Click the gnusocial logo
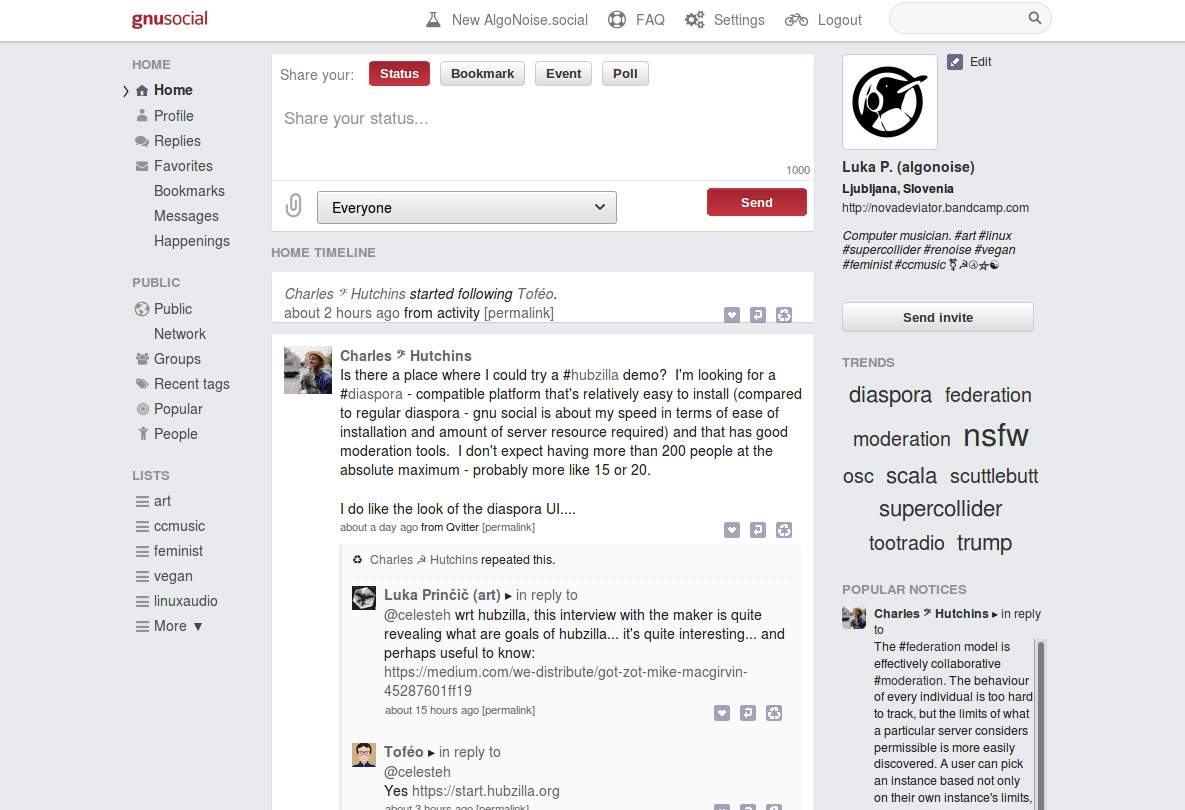 pos(169,19)
